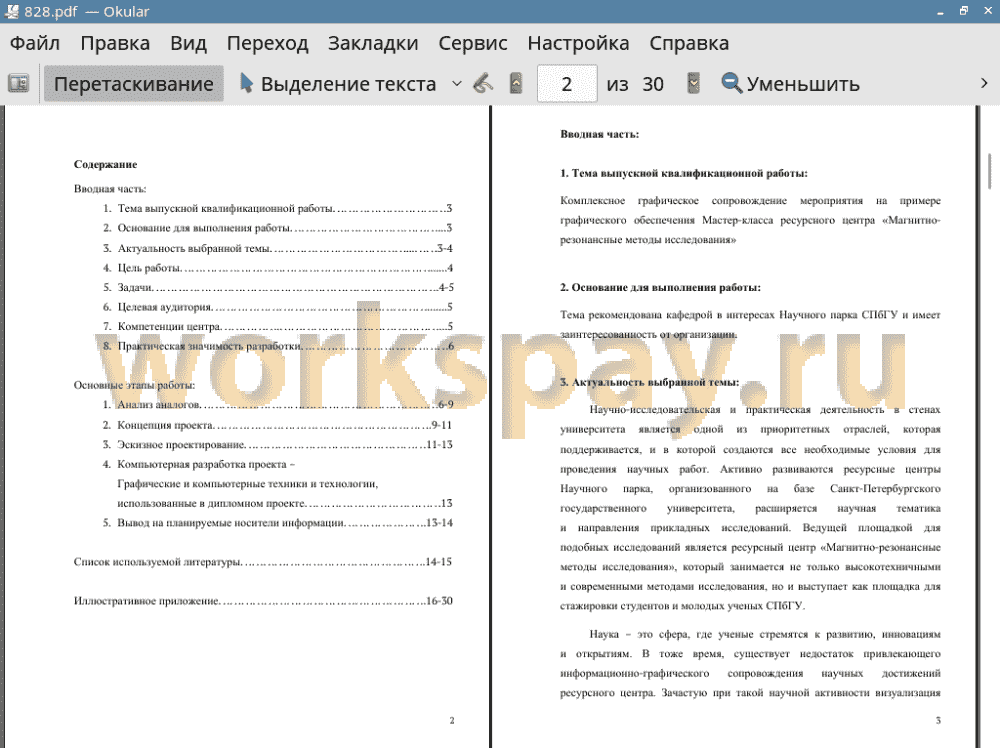The height and width of the screenshot is (748, 1000).
Task: Open the Сервис menu
Action: click(473, 43)
